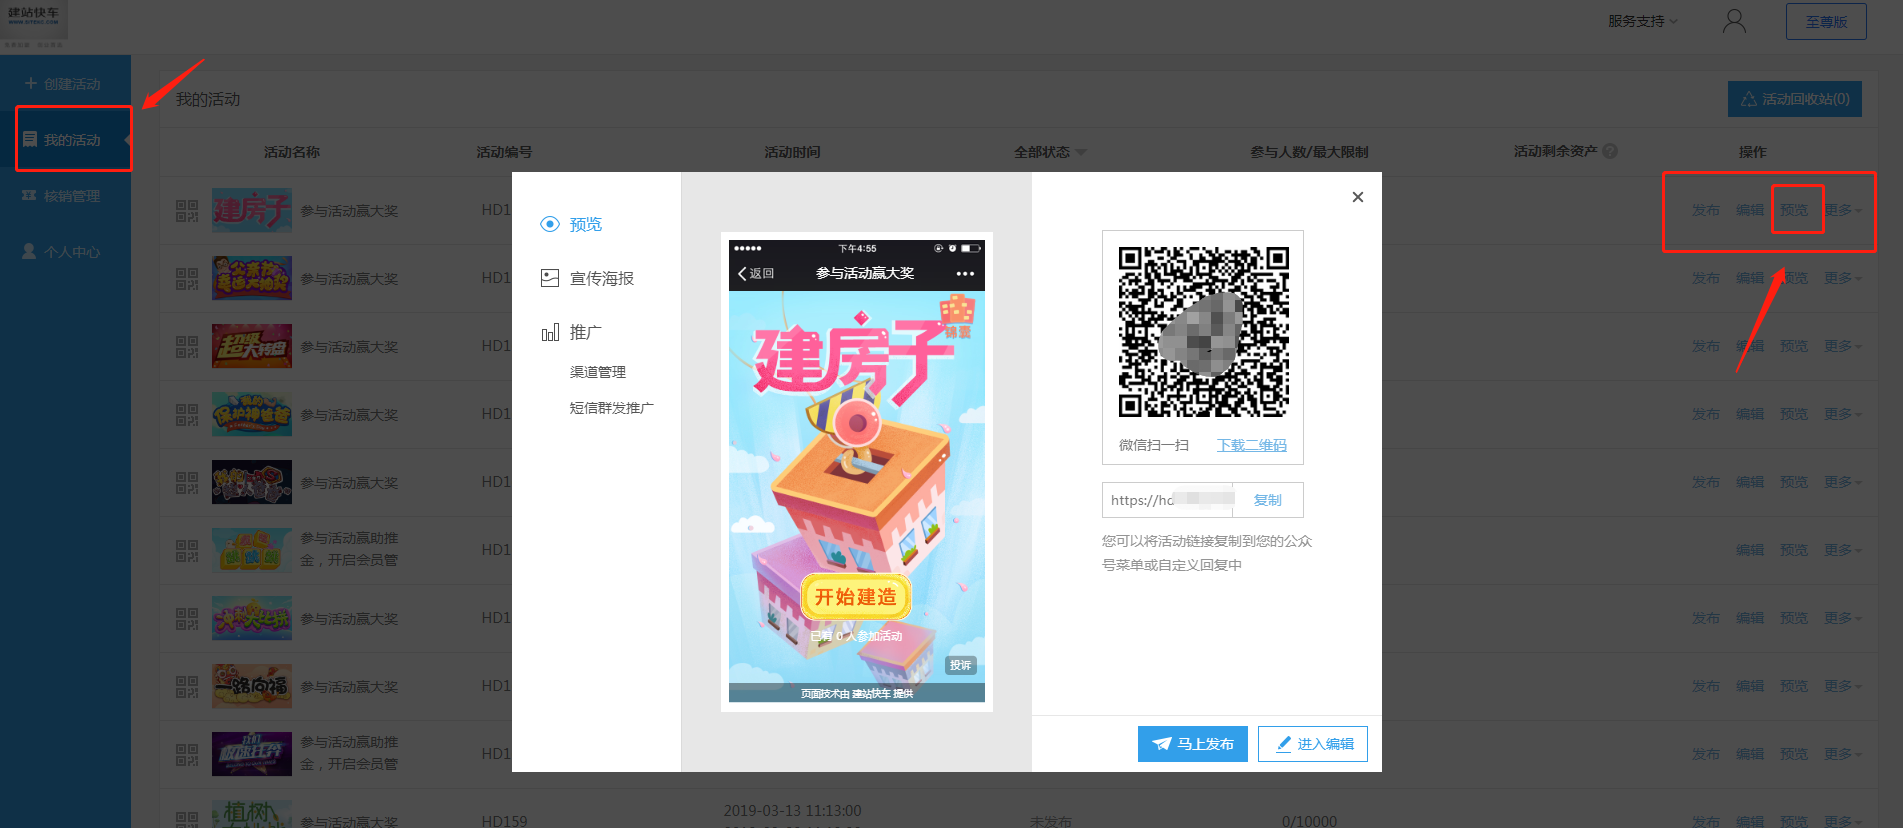This screenshot has height=828, width=1903.
Task: Click the 下载二维码 link
Action: [x=1252, y=445]
